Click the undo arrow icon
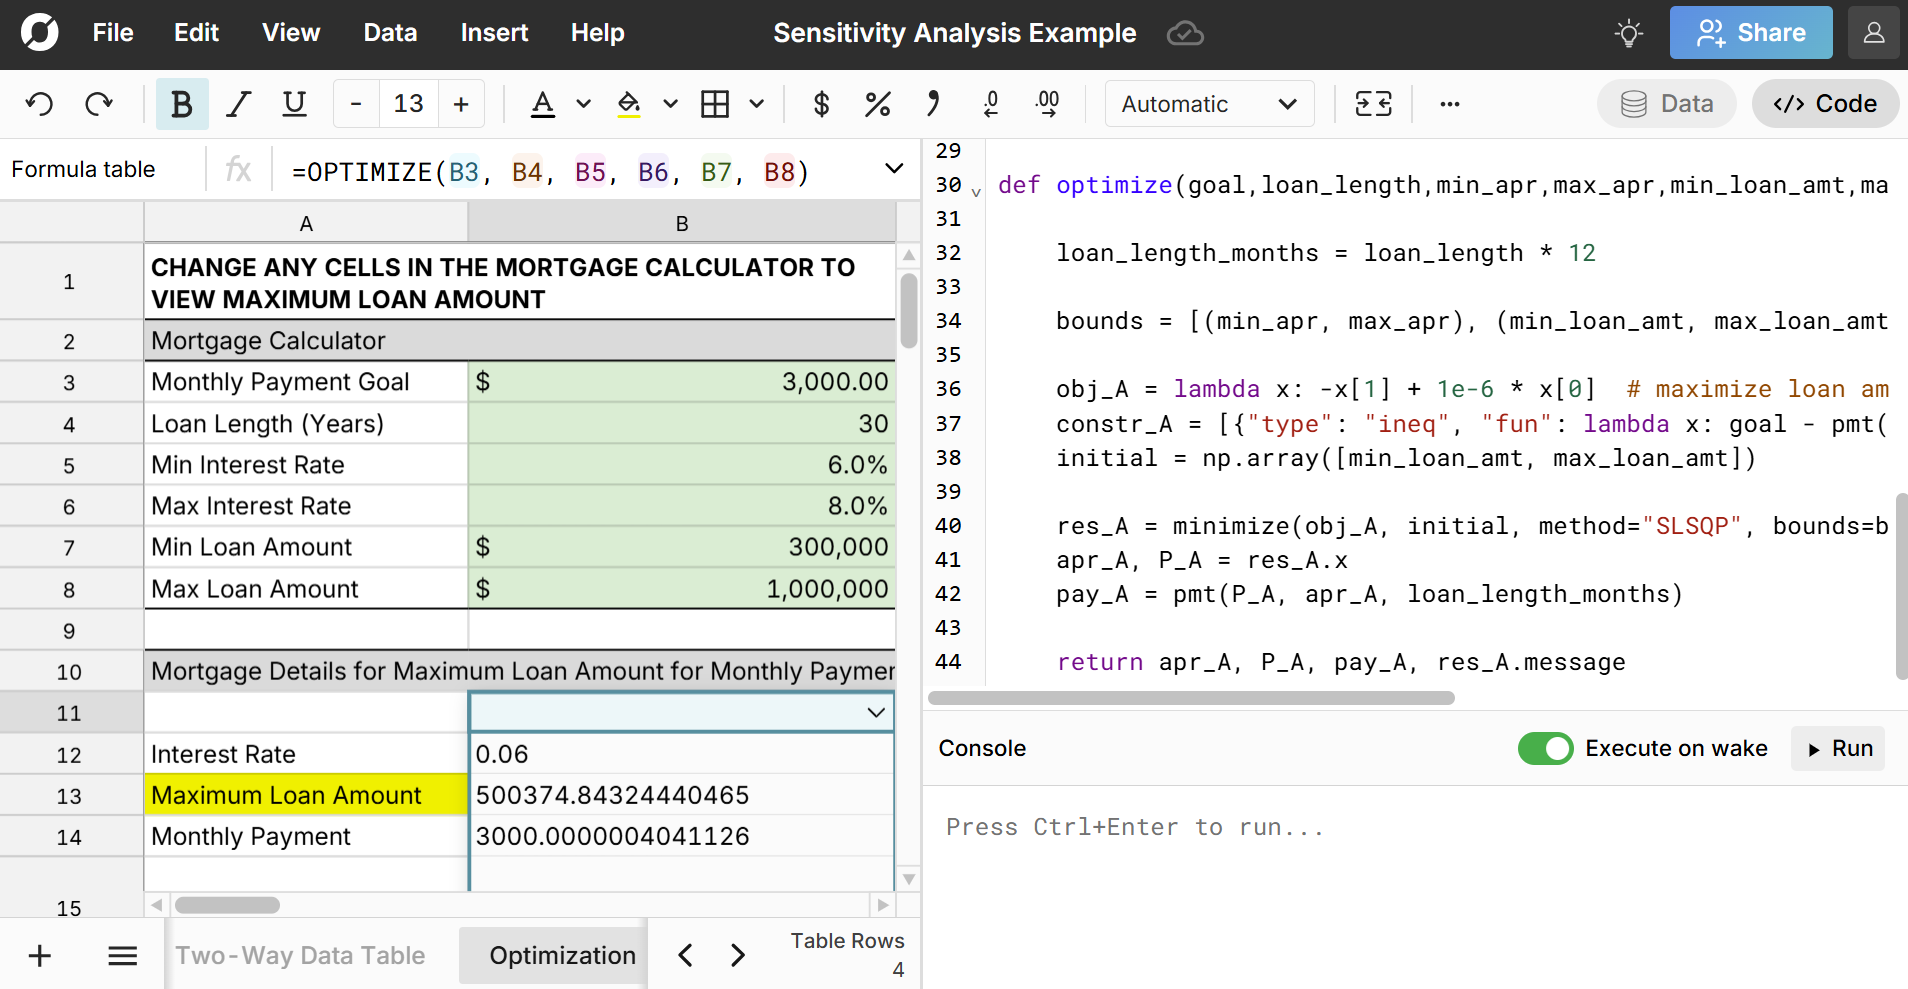This screenshot has height=989, width=1908. tap(40, 104)
